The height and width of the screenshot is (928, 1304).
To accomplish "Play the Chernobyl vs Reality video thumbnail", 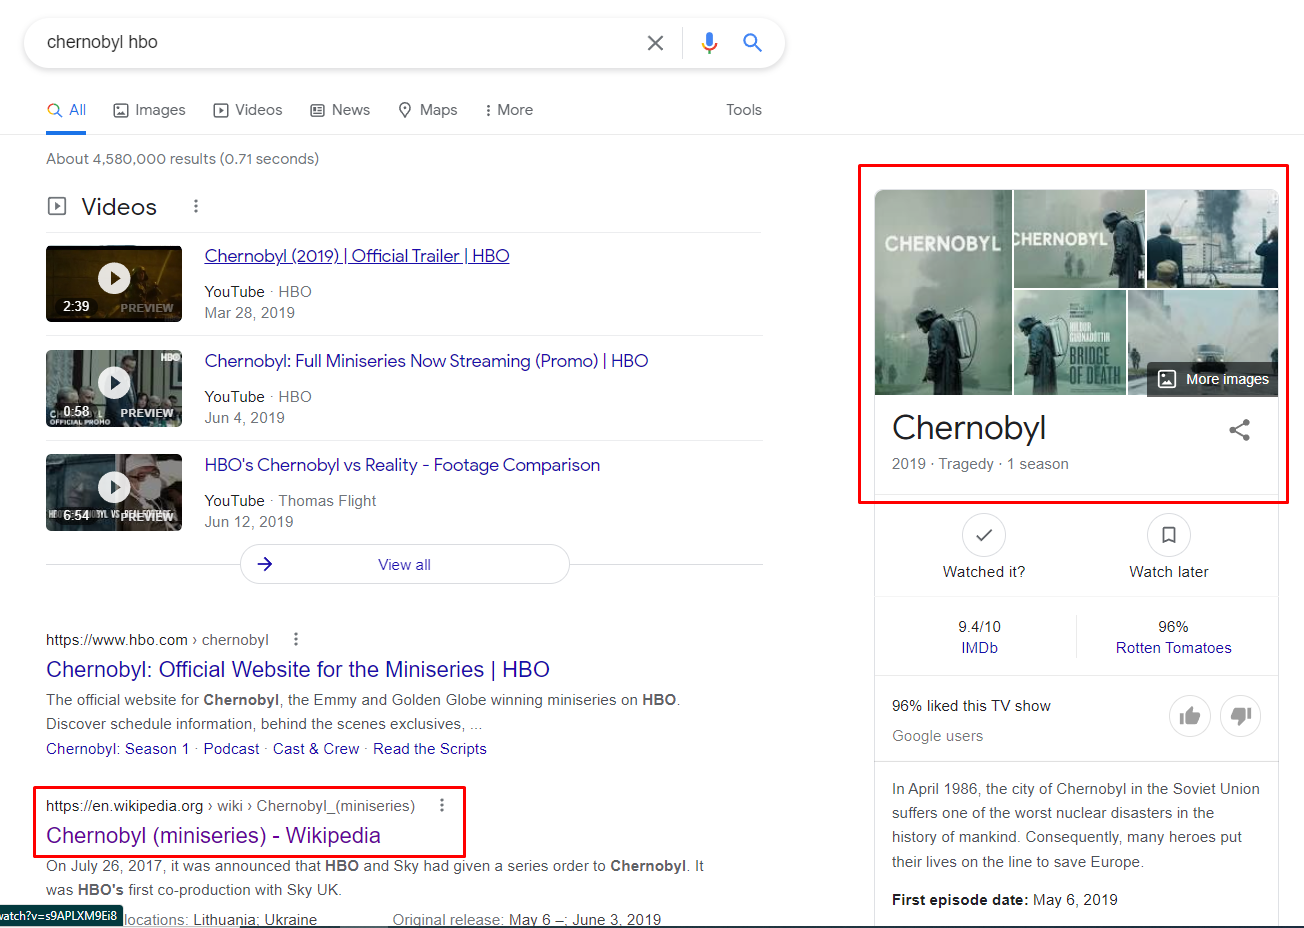I will pyautogui.click(x=114, y=492).
